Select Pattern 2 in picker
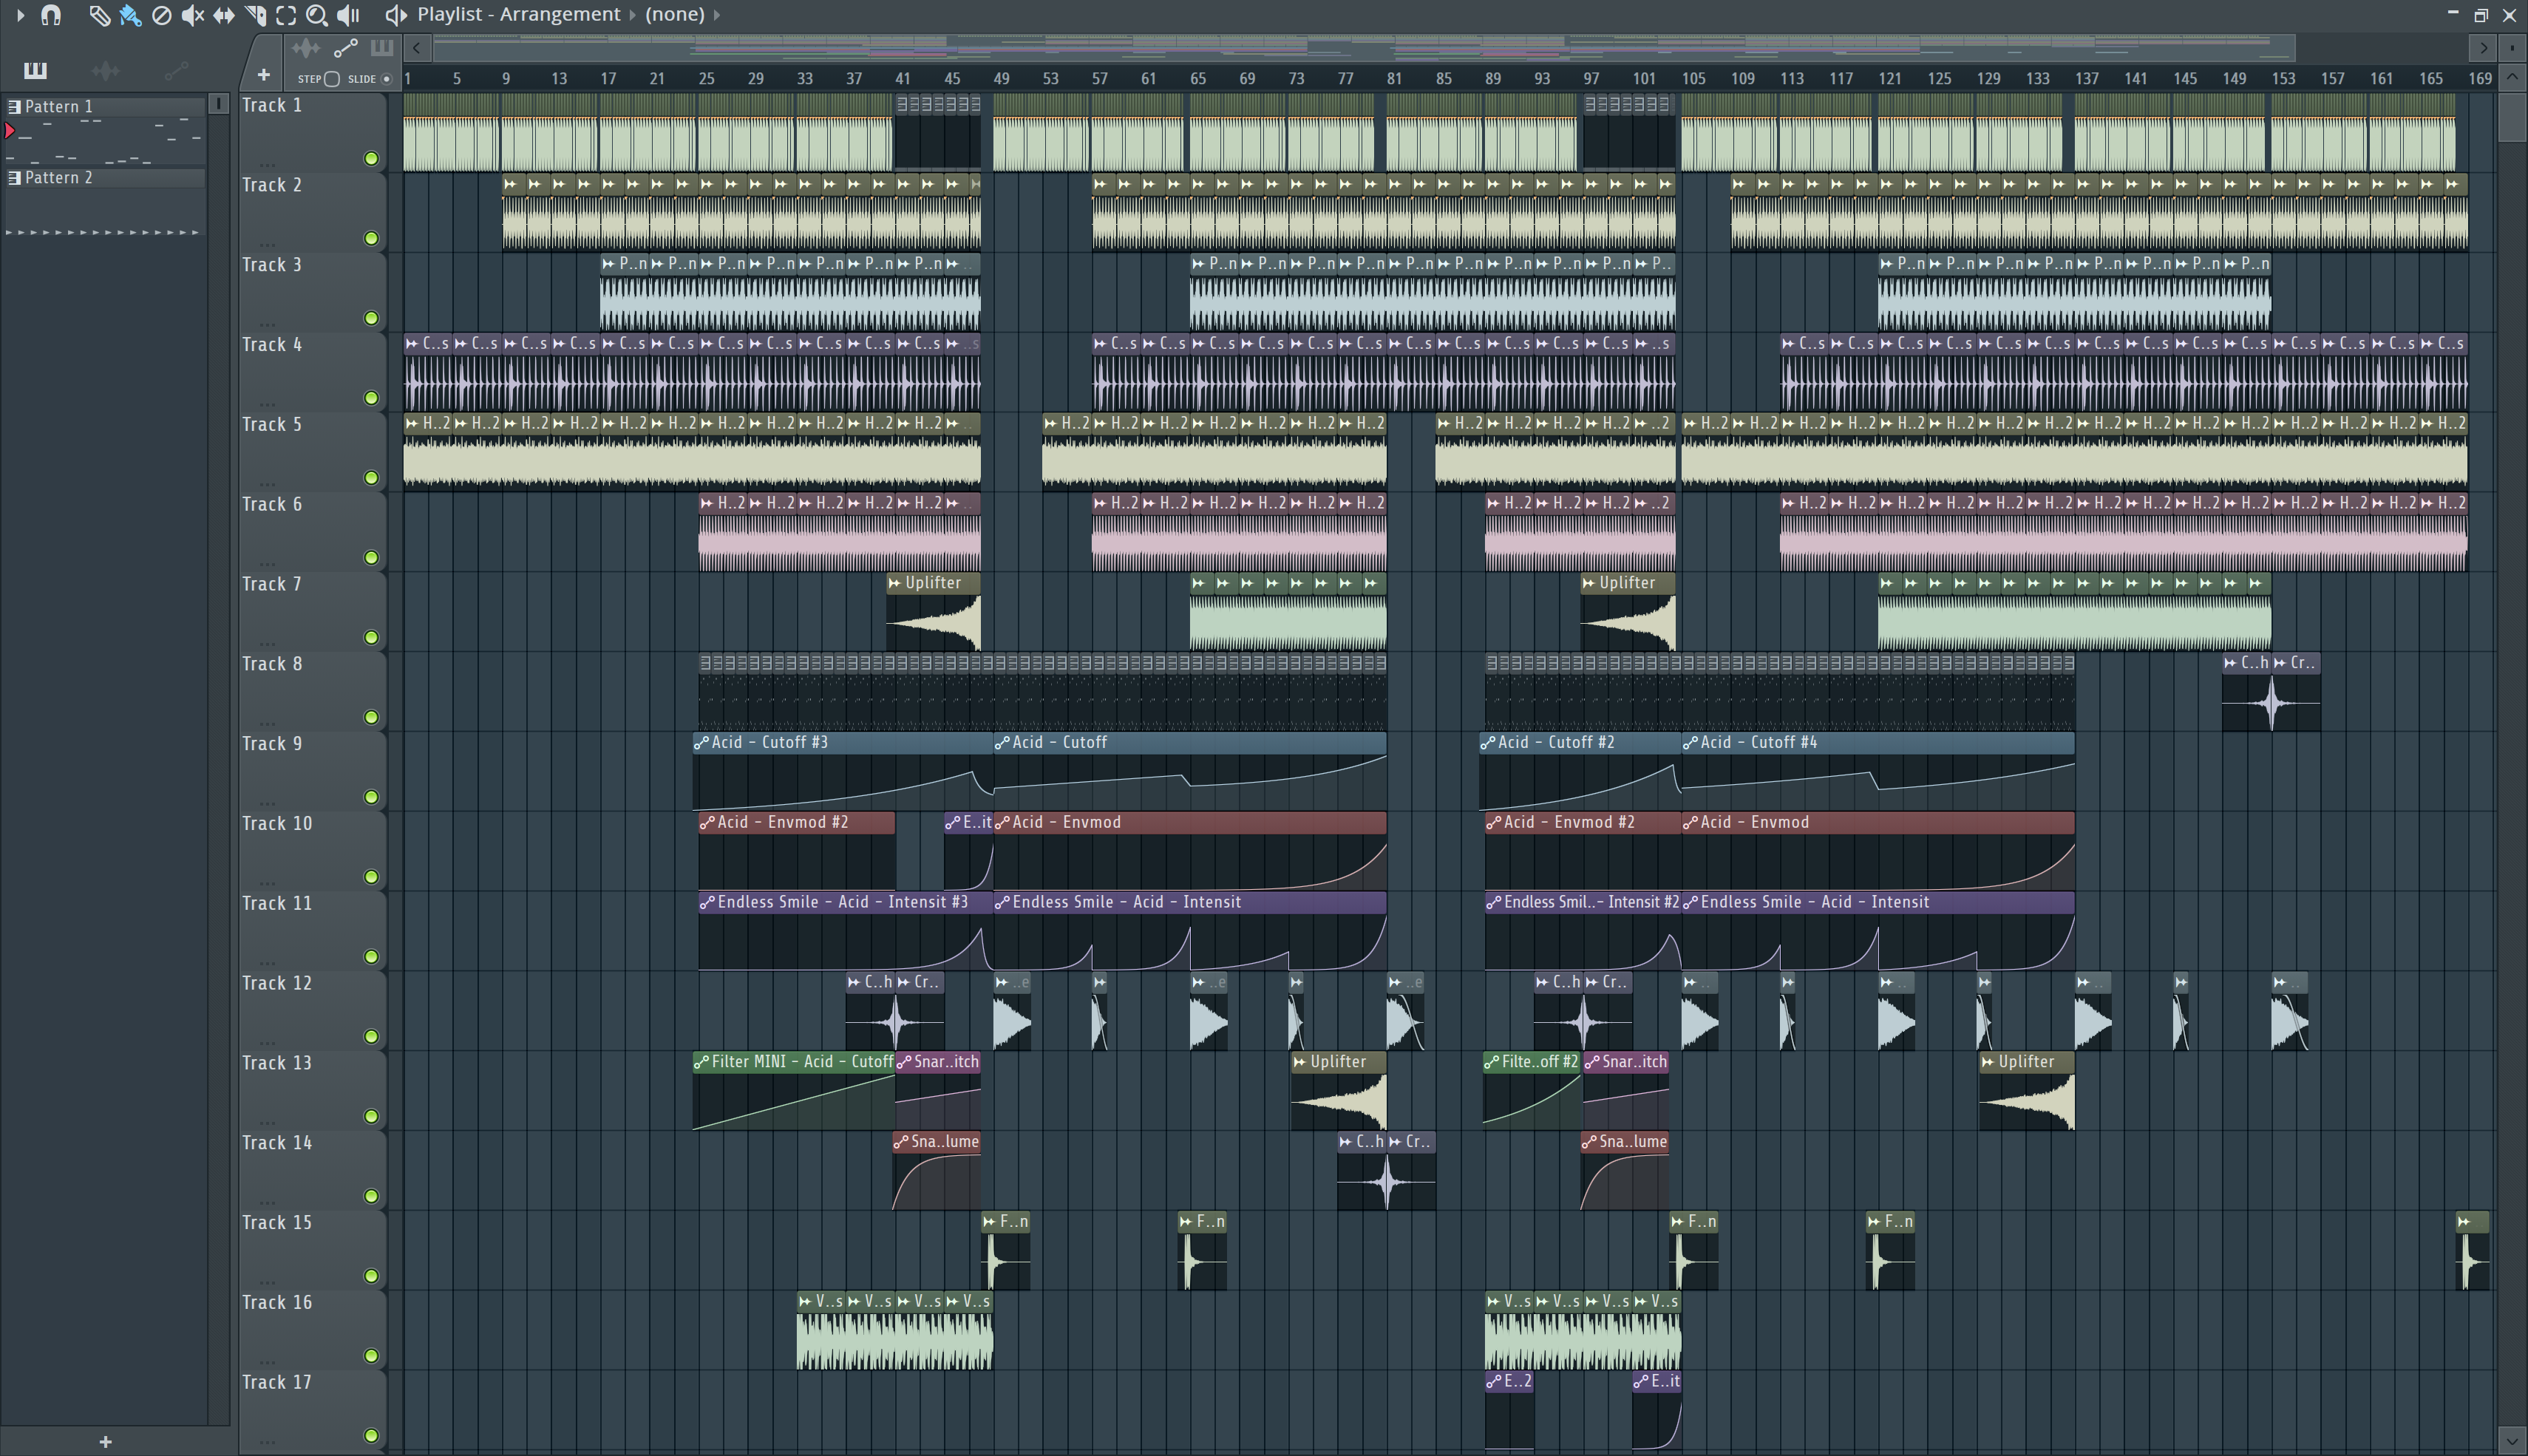2528x1456 pixels. (104, 177)
